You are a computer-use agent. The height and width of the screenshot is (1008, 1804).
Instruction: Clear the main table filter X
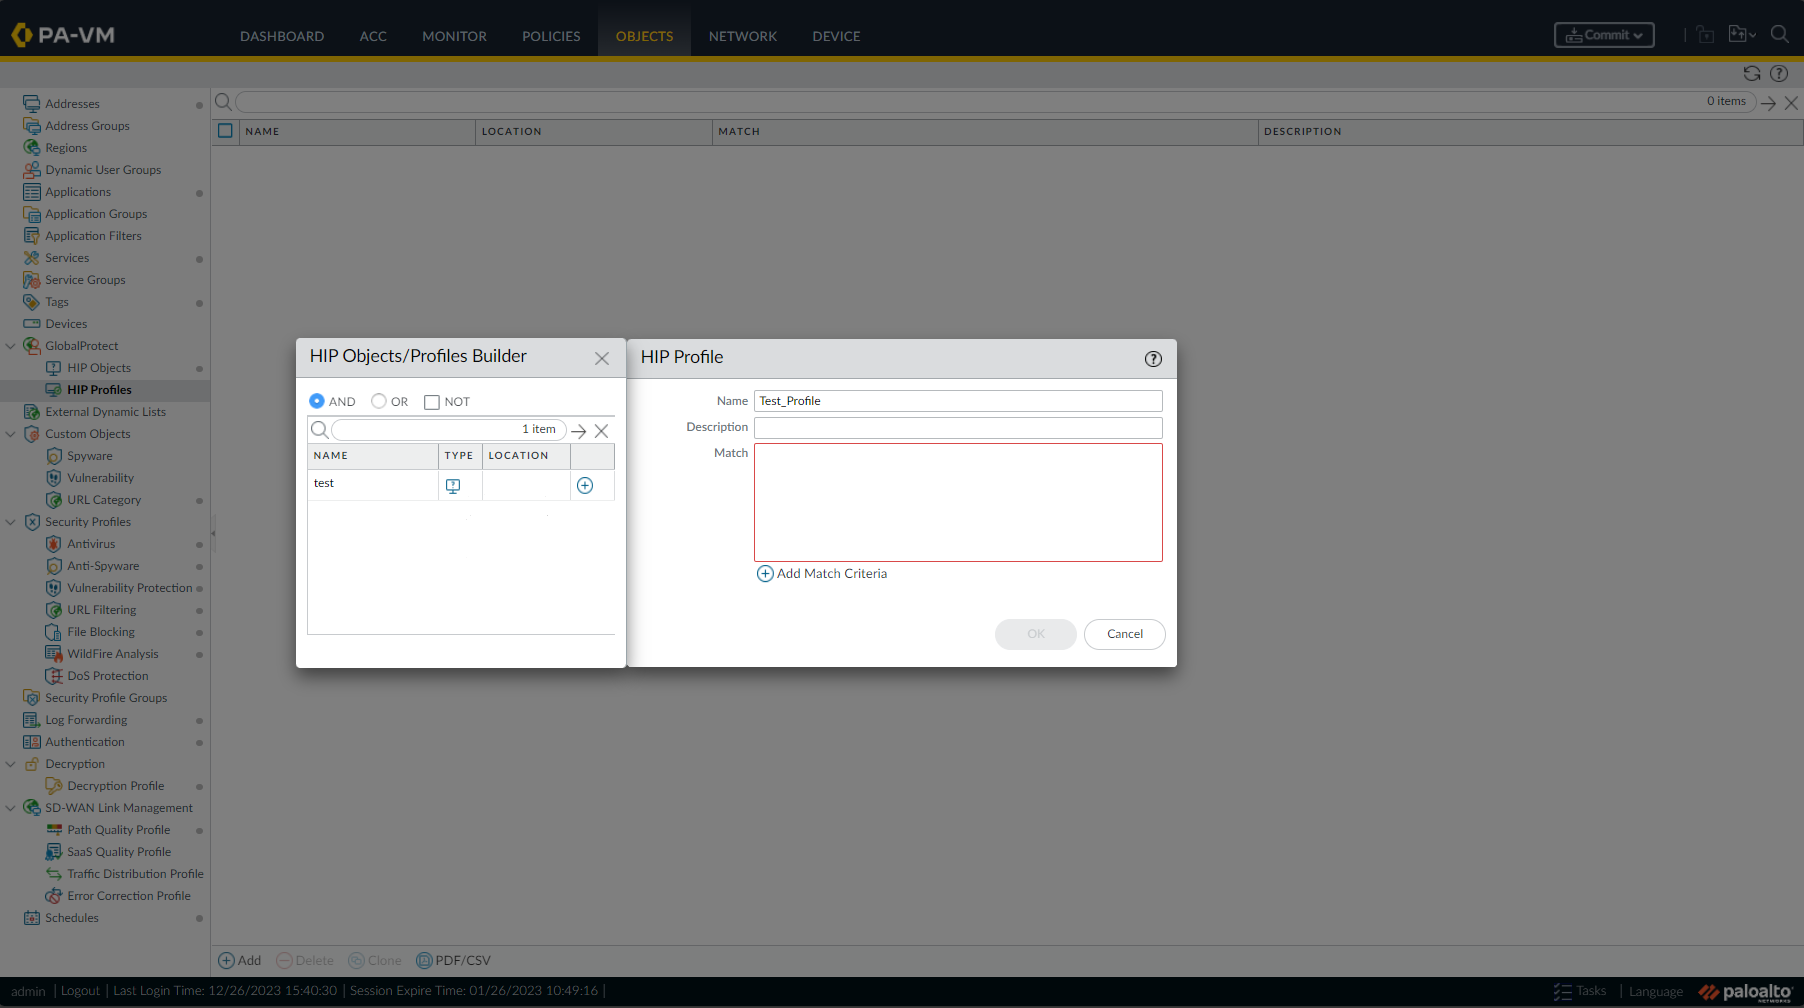coord(1791,103)
